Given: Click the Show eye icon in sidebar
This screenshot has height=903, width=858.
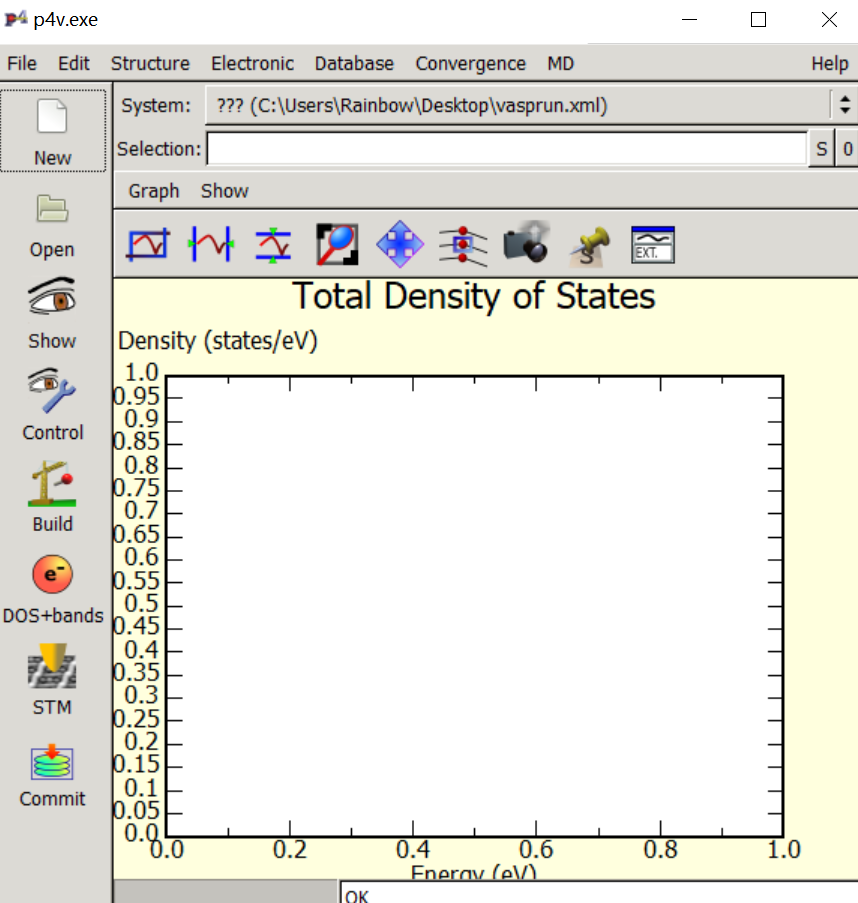Looking at the screenshot, I should coord(52,300).
